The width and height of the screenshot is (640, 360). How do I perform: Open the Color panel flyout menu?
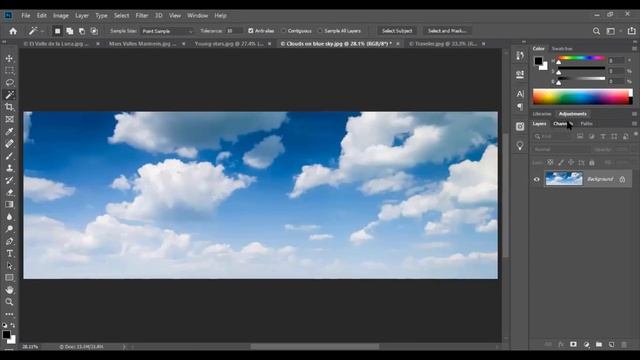click(634, 49)
